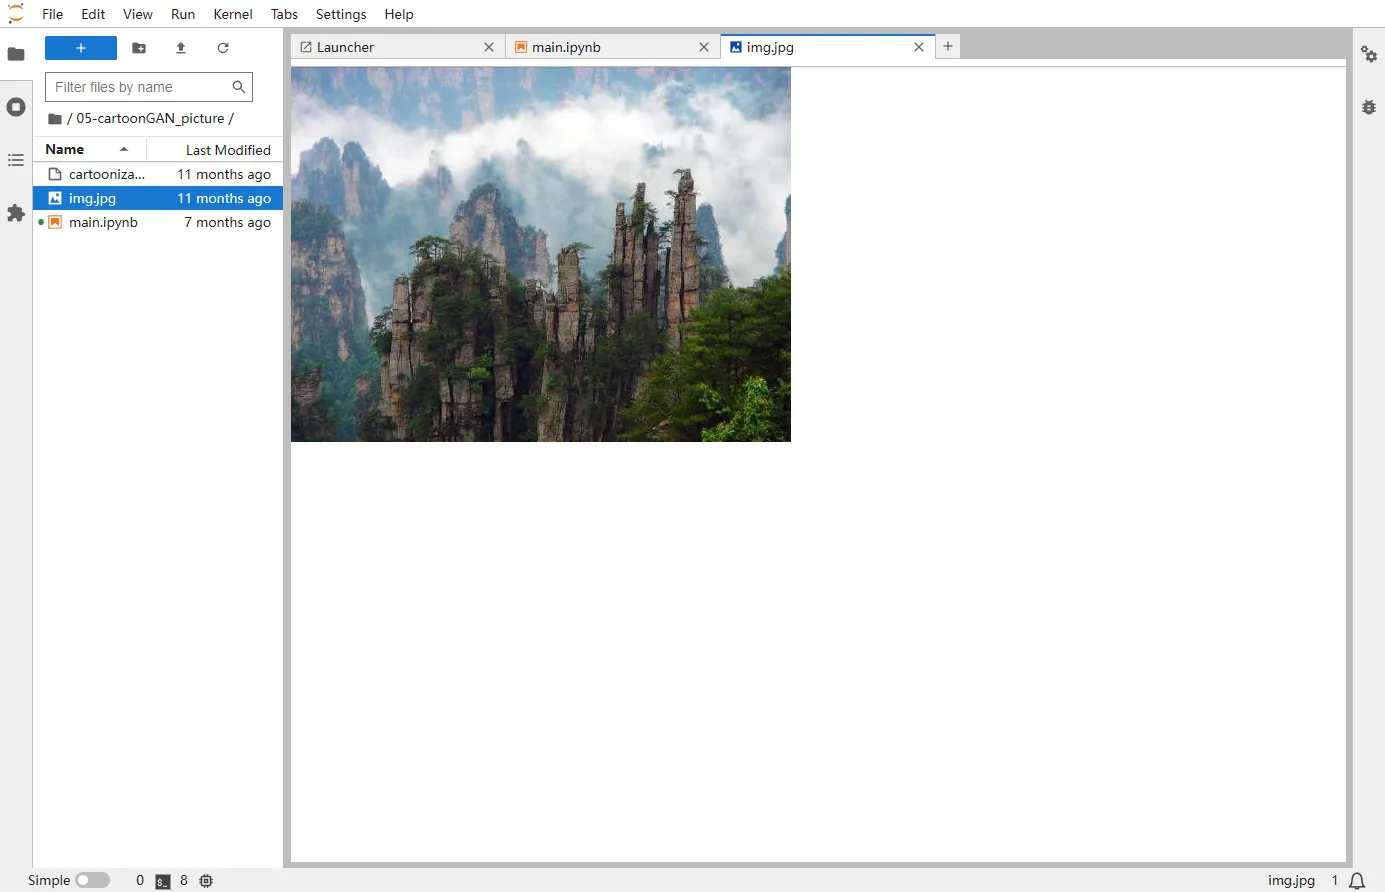Screen dimensions: 1385x892
Task: Select the cartooniza... file row
Action: click(x=158, y=174)
